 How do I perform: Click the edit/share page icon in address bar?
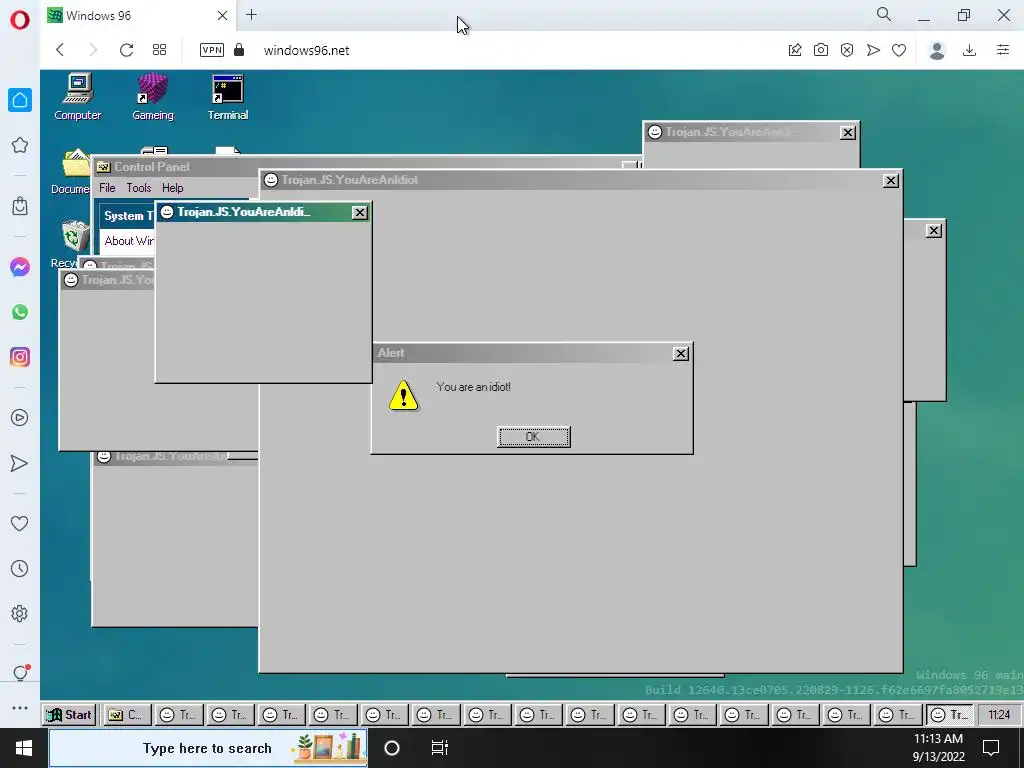click(795, 50)
